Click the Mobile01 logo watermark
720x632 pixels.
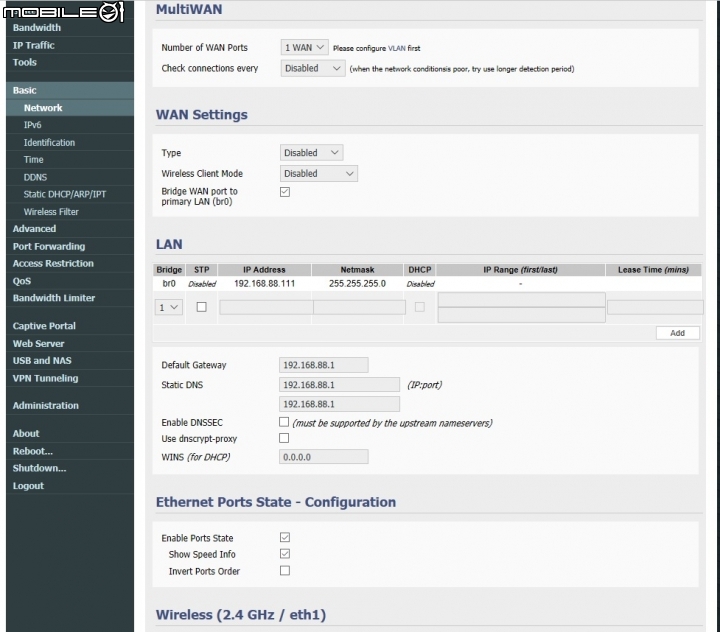(62, 12)
